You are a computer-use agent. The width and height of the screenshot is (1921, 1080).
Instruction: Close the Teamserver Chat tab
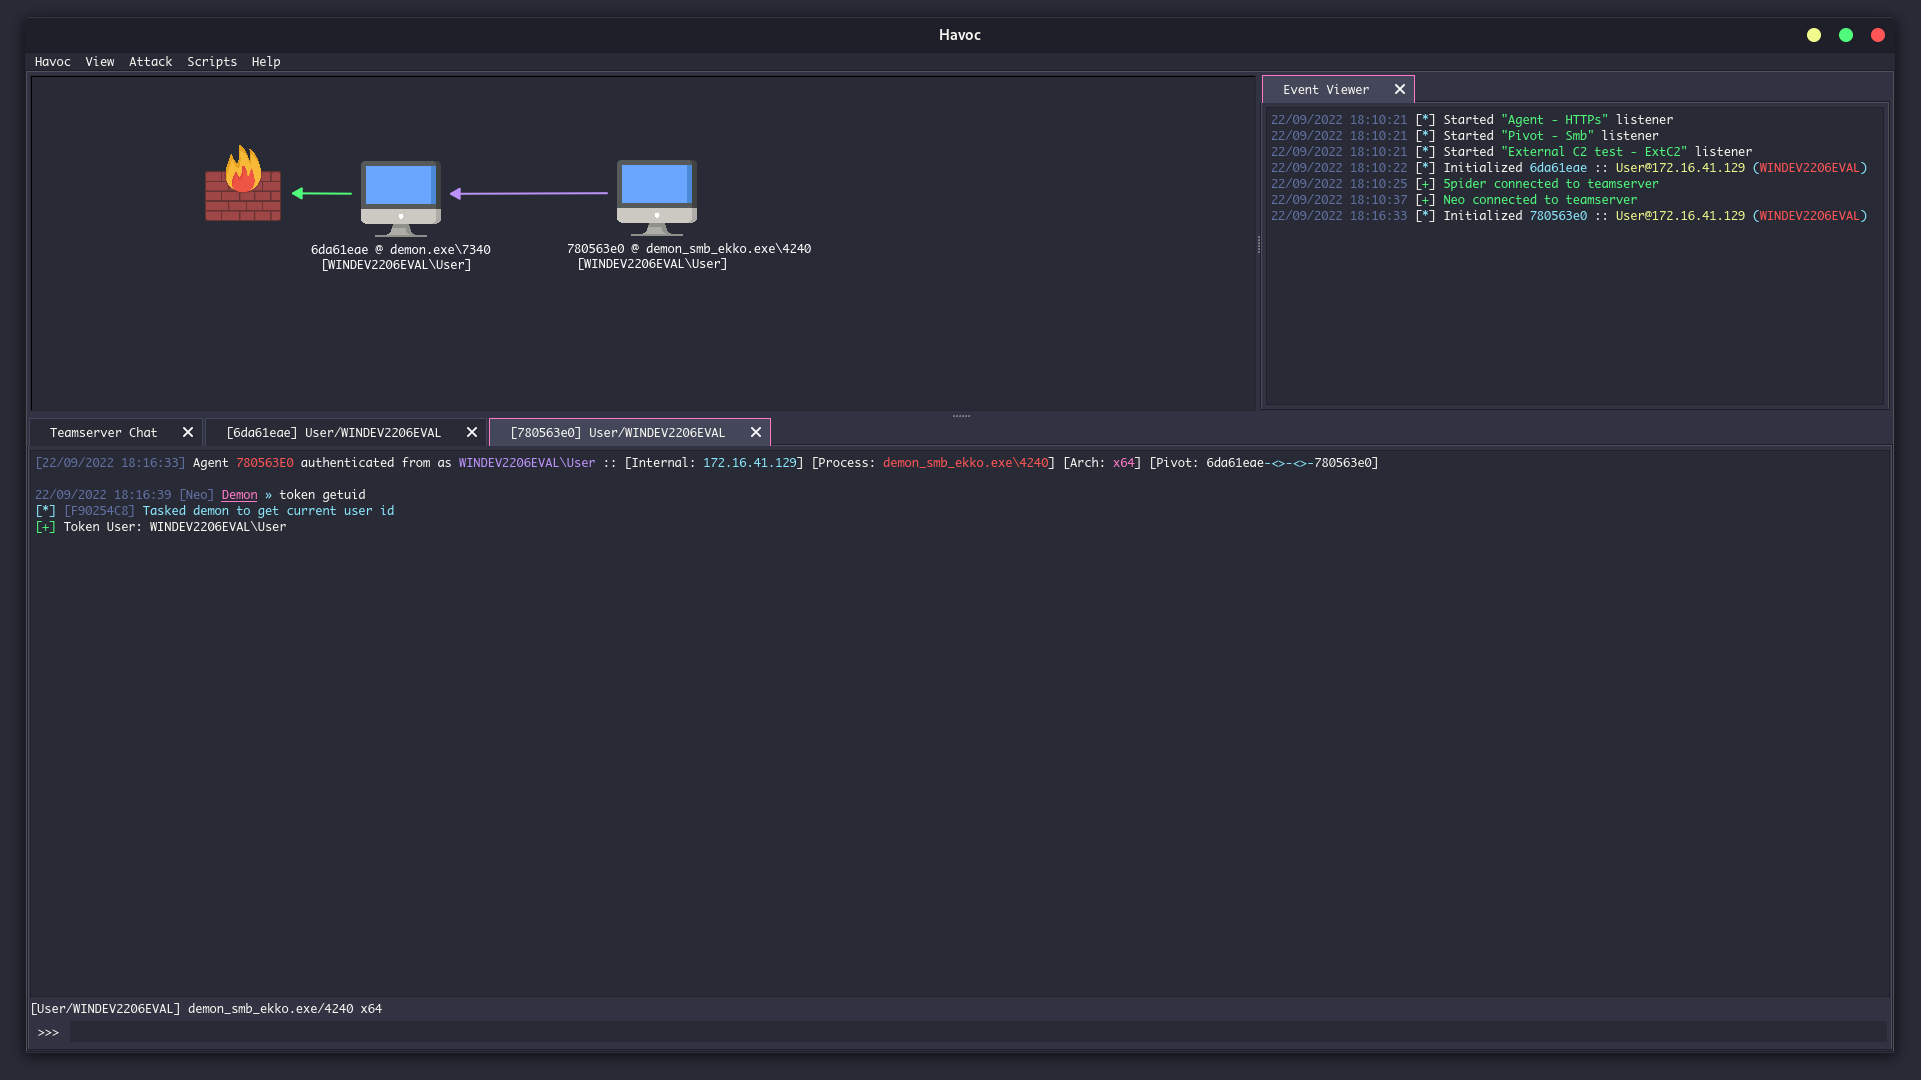tap(188, 433)
